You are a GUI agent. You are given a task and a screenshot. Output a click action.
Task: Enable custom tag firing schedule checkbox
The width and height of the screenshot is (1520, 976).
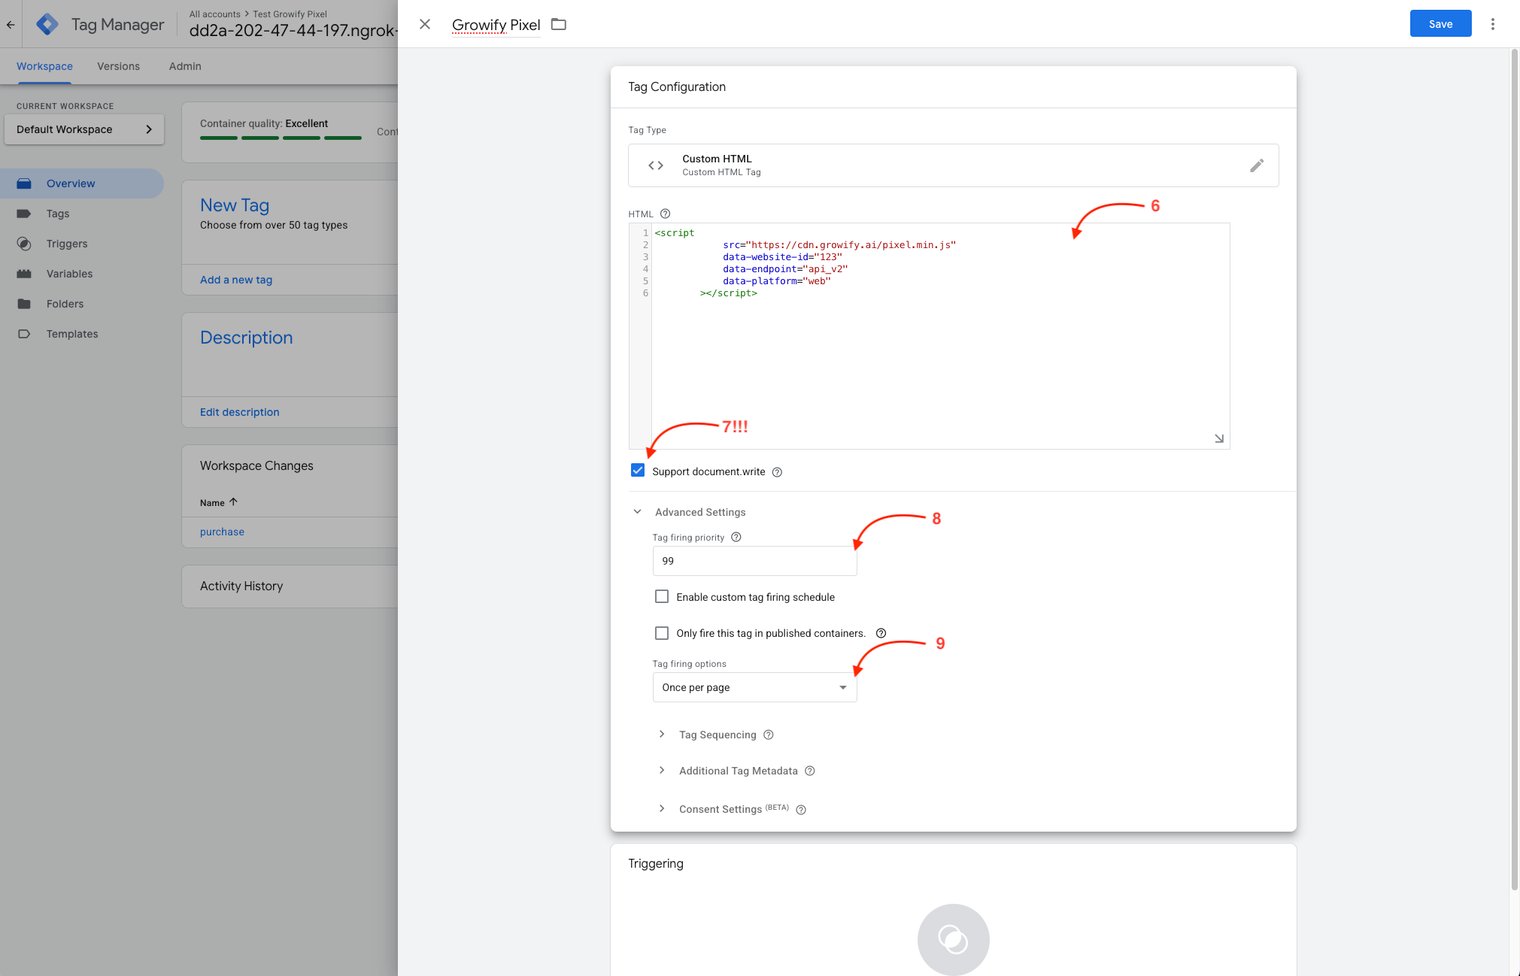662,597
